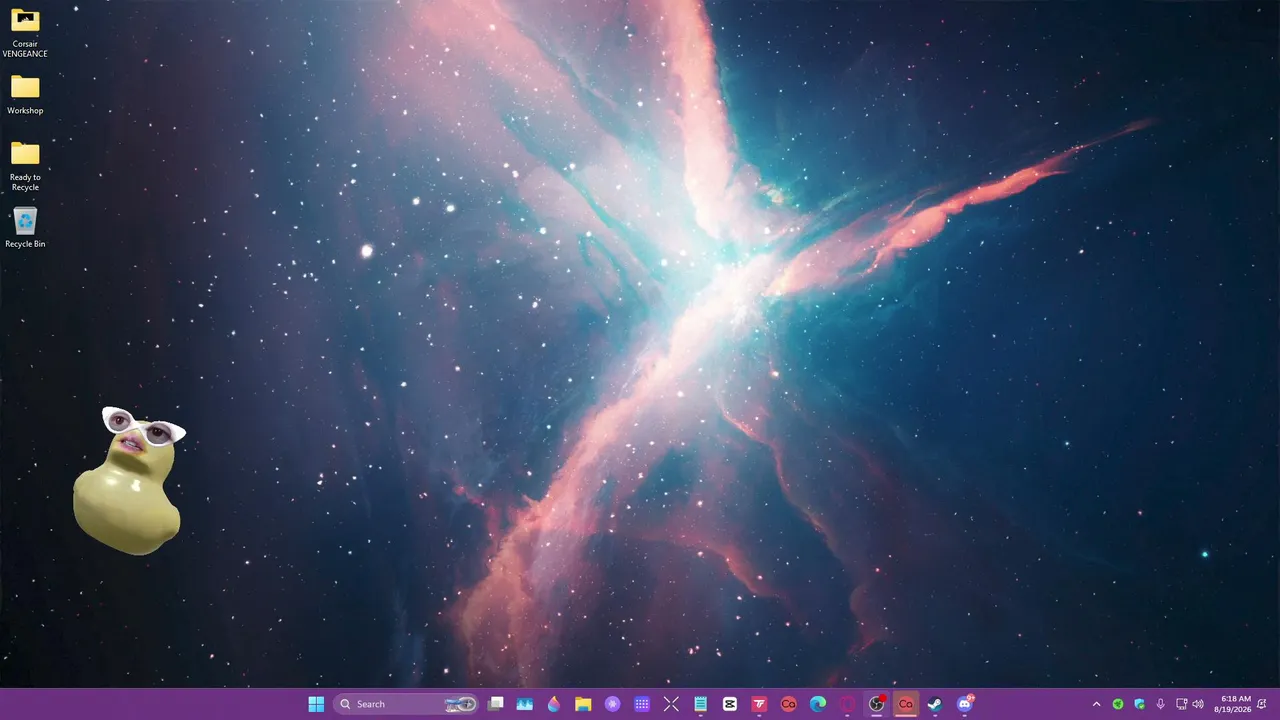Open Discord from the taskbar
Viewport: 1280px width, 720px height.
[x=965, y=704]
